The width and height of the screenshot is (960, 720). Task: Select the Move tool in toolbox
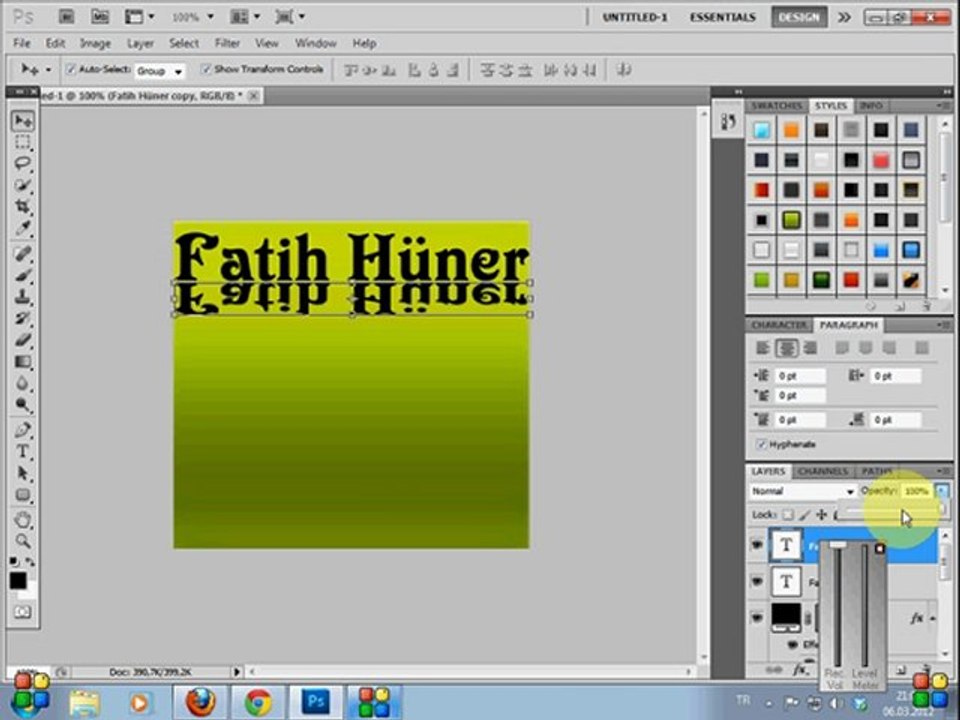click(x=23, y=121)
